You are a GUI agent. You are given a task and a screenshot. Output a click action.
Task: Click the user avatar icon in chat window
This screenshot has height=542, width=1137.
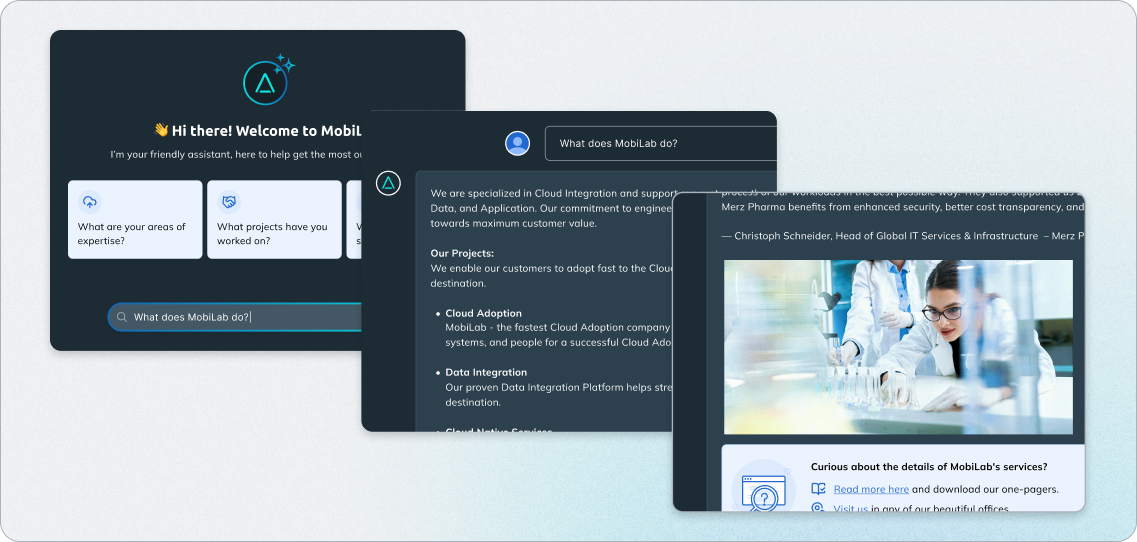click(x=517, y=143)
